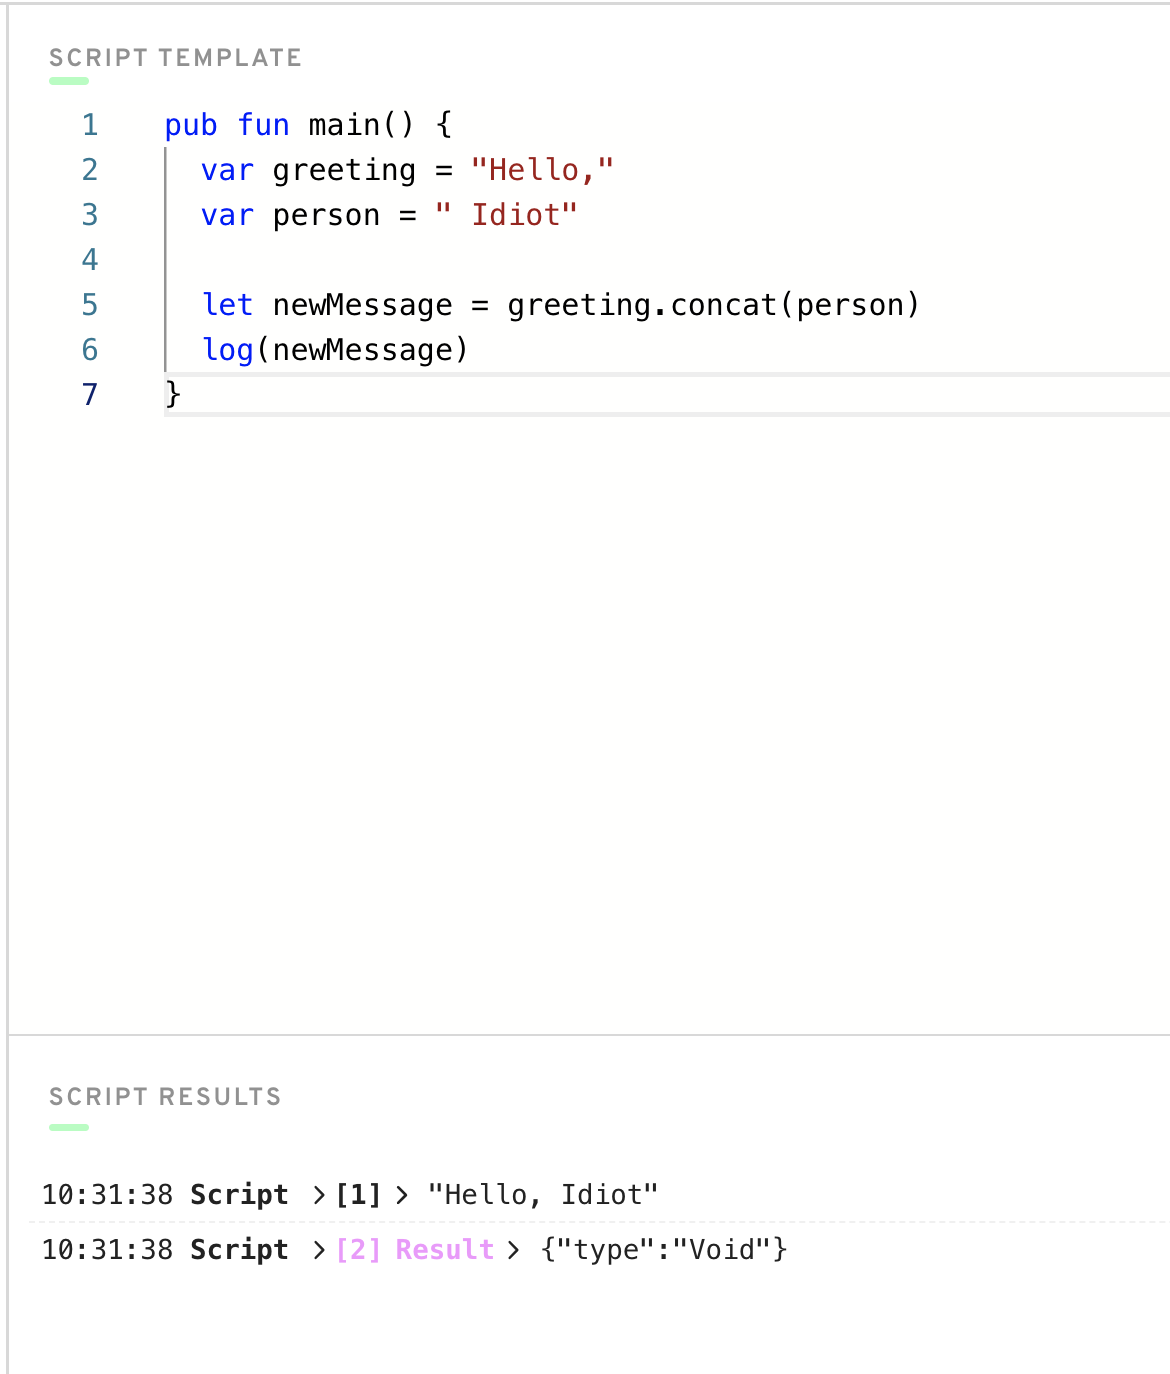Click the chevron before [1] in results
Screen dimensions: 1170x1374
(319, 1195)
